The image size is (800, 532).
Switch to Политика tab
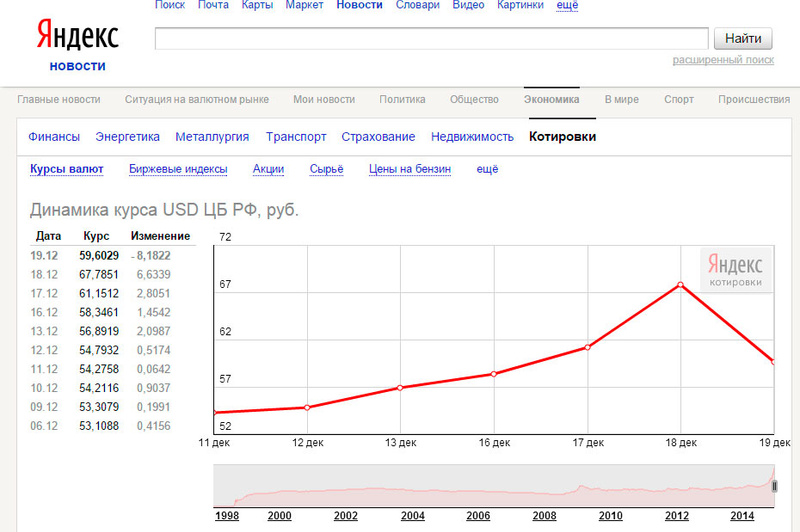click(x=402, y=99)
